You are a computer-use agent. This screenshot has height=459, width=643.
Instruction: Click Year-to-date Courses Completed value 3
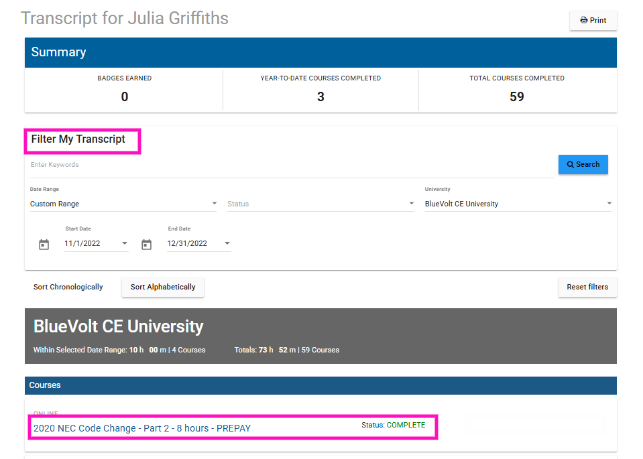pos(321,97)
